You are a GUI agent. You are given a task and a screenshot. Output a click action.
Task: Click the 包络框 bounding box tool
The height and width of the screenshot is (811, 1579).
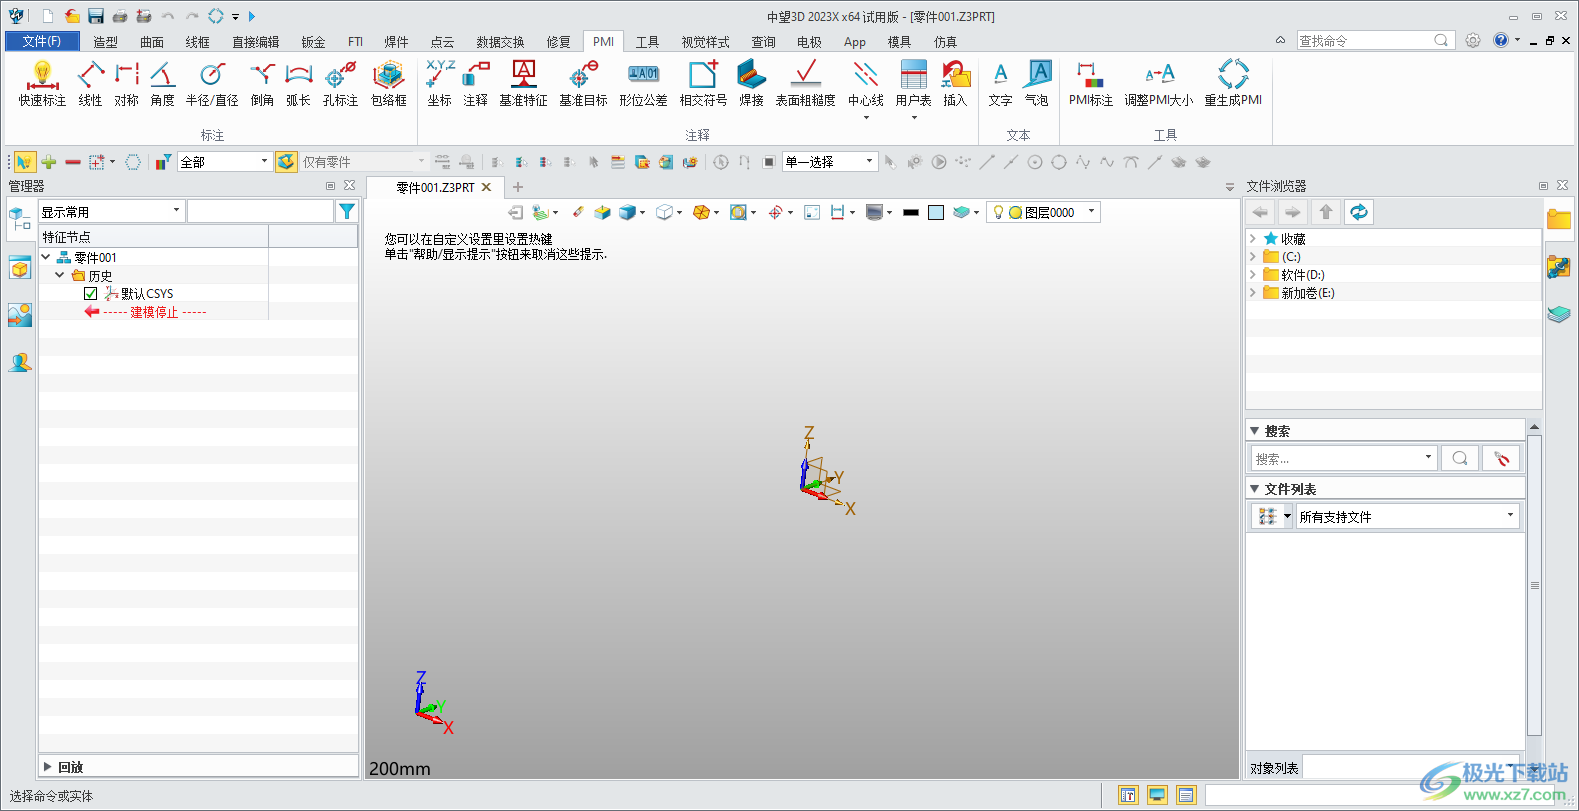pyautogui.click(x=389, y=83)
